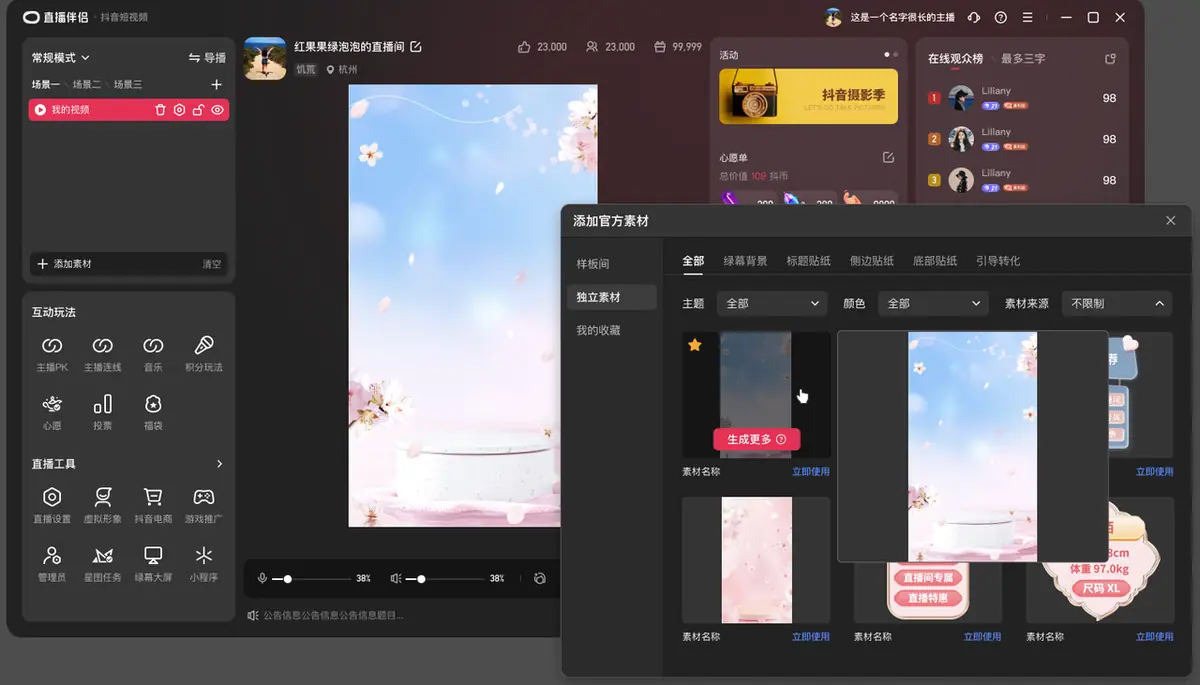Open 直播设置 live settings
The height and width of the screenshot is (685, 1200).
tap(52, 505)
